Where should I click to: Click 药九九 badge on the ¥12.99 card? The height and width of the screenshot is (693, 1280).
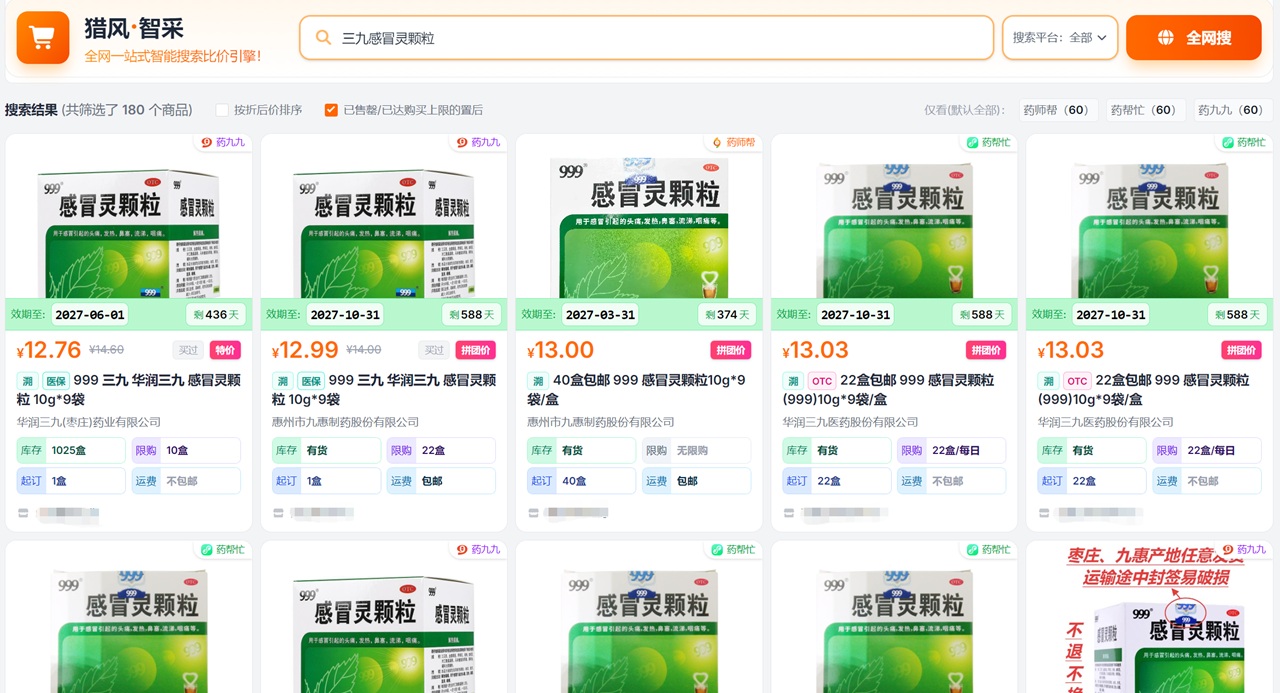[x=478, y=142]
